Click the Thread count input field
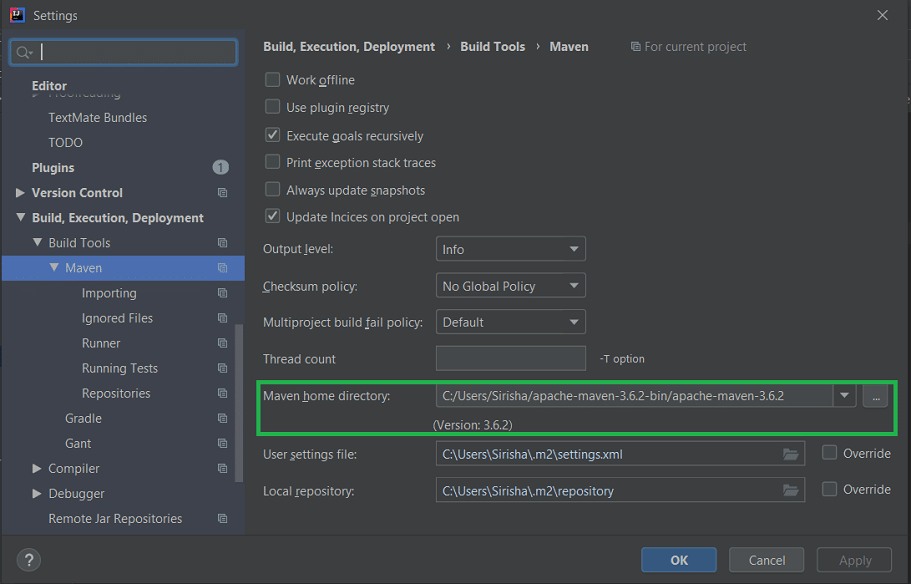 pos(511,358)
